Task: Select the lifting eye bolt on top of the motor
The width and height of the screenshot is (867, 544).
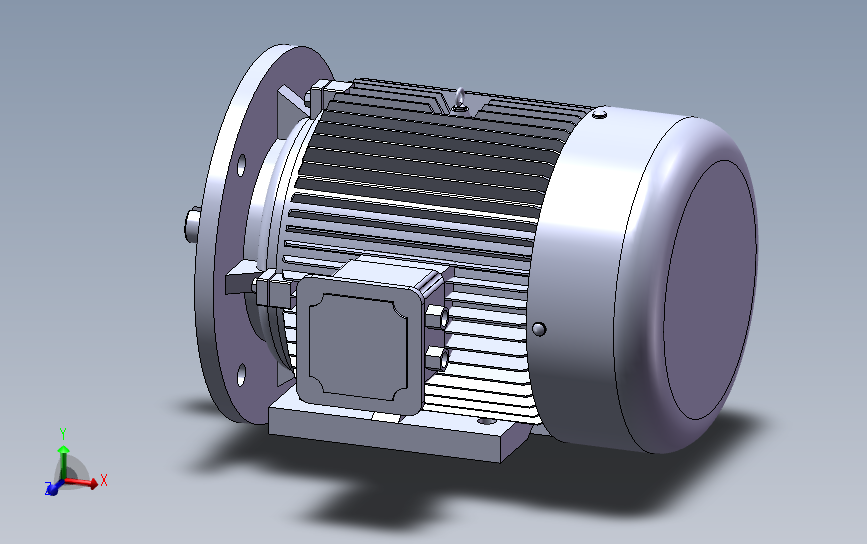Action: coord(460,100)
